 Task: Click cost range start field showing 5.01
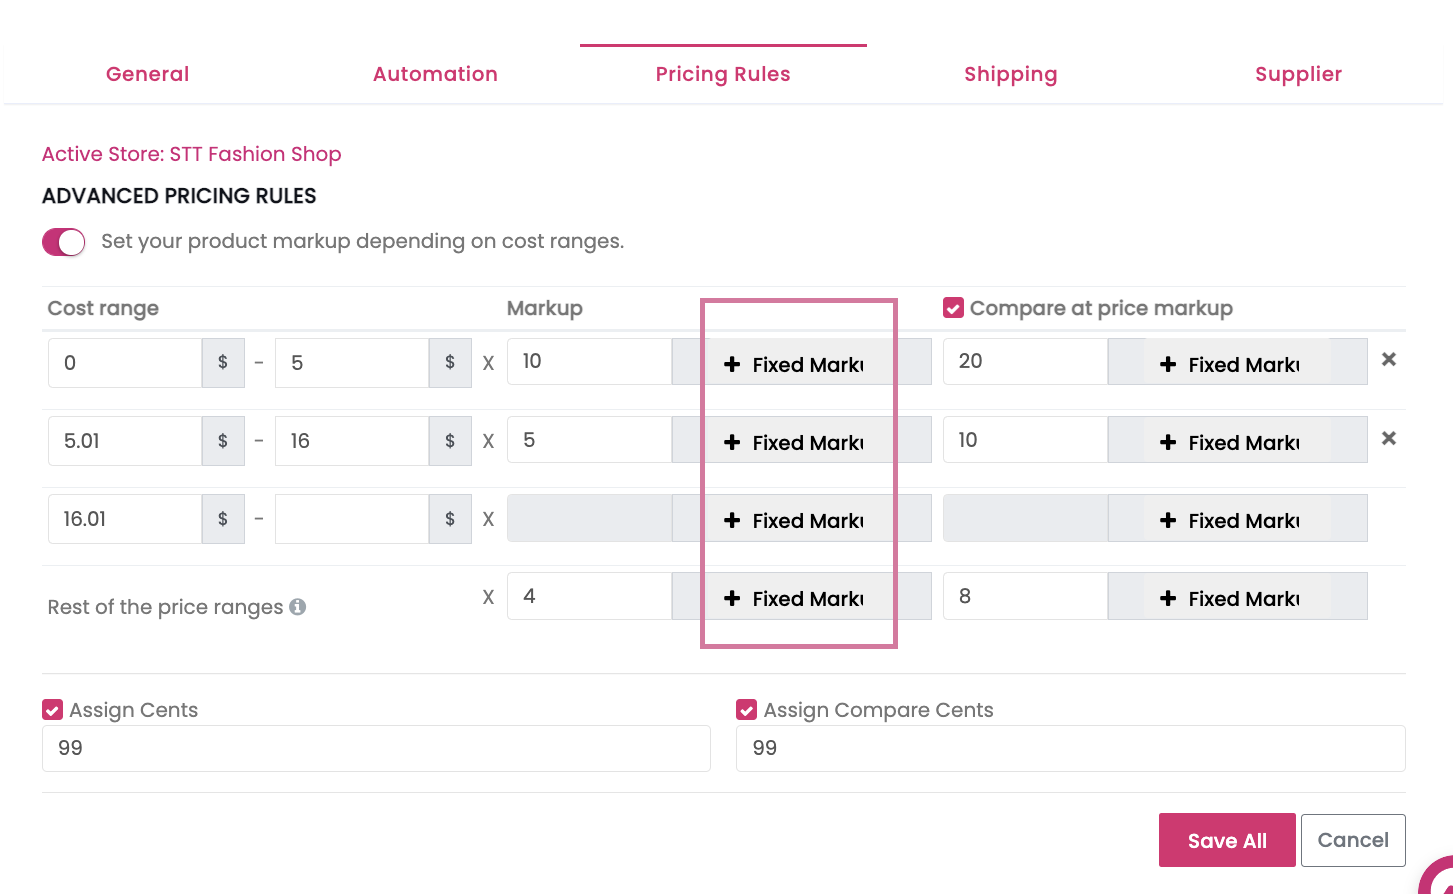[x=125, y=440]
